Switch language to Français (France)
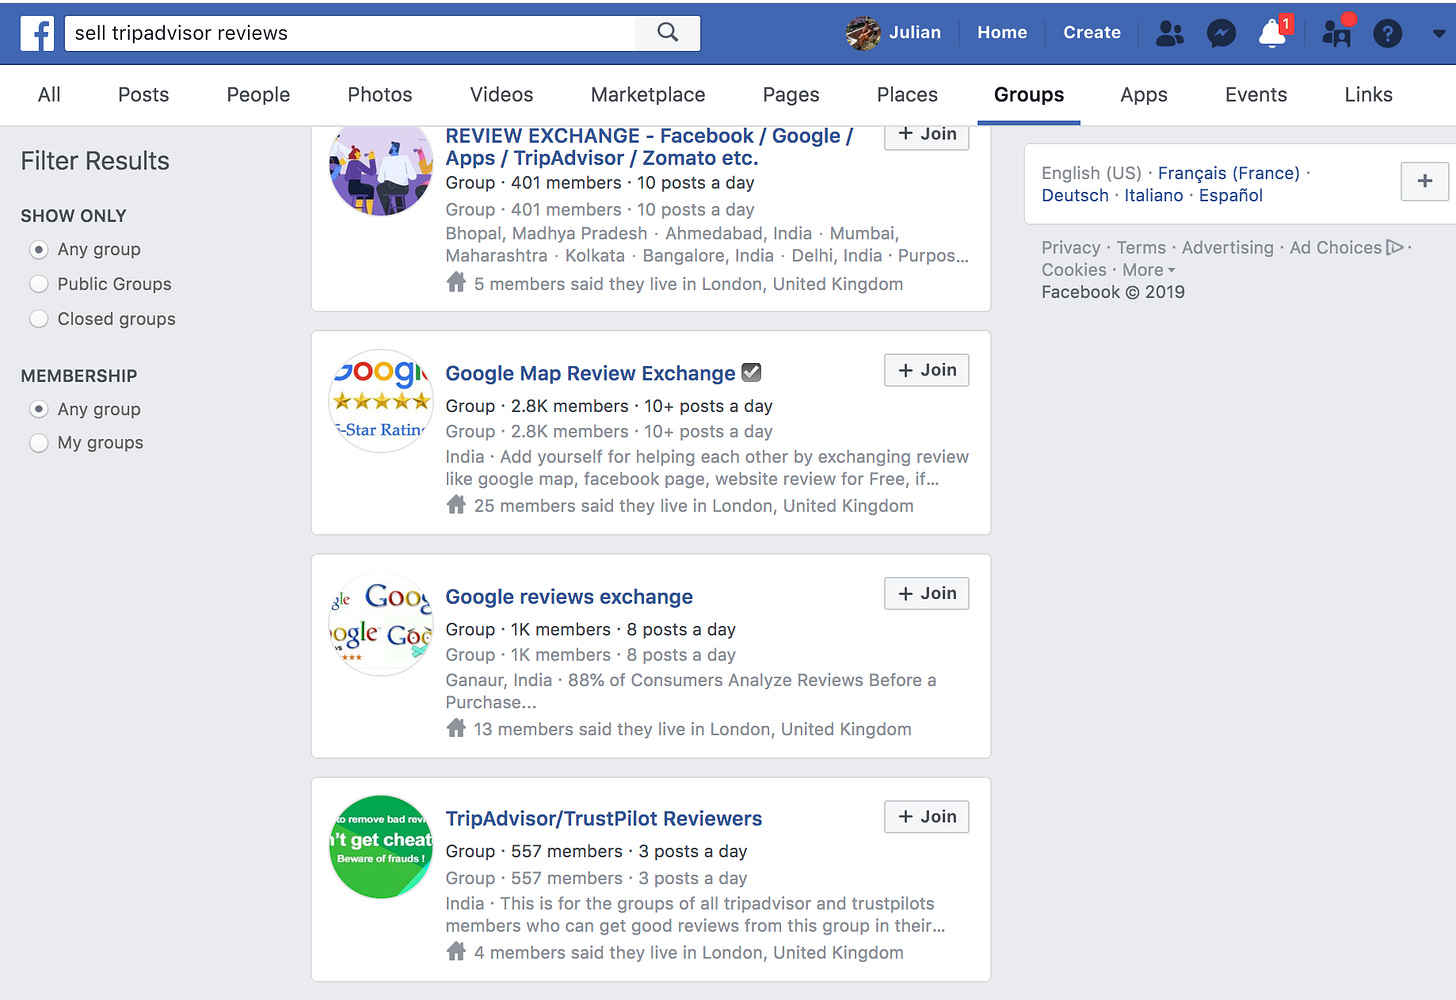 pos(1229,173)
